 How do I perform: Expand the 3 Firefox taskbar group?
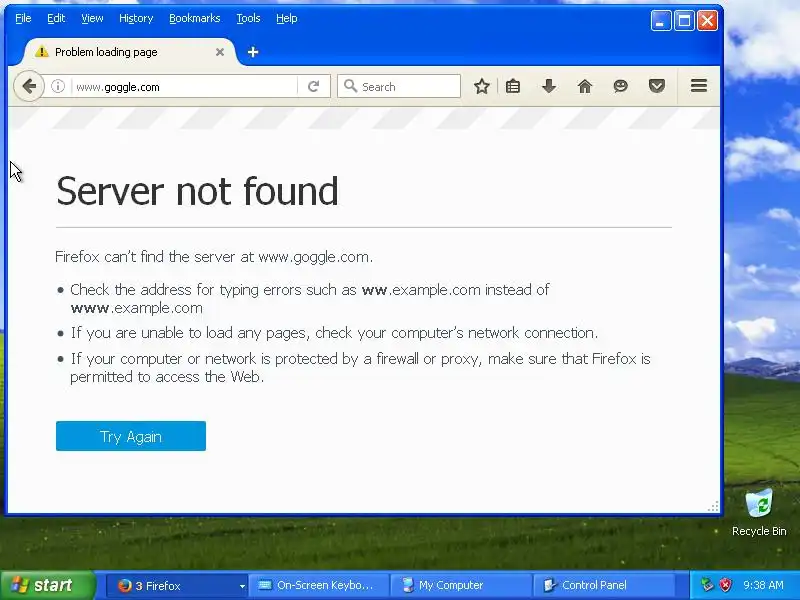pos(242,586)
